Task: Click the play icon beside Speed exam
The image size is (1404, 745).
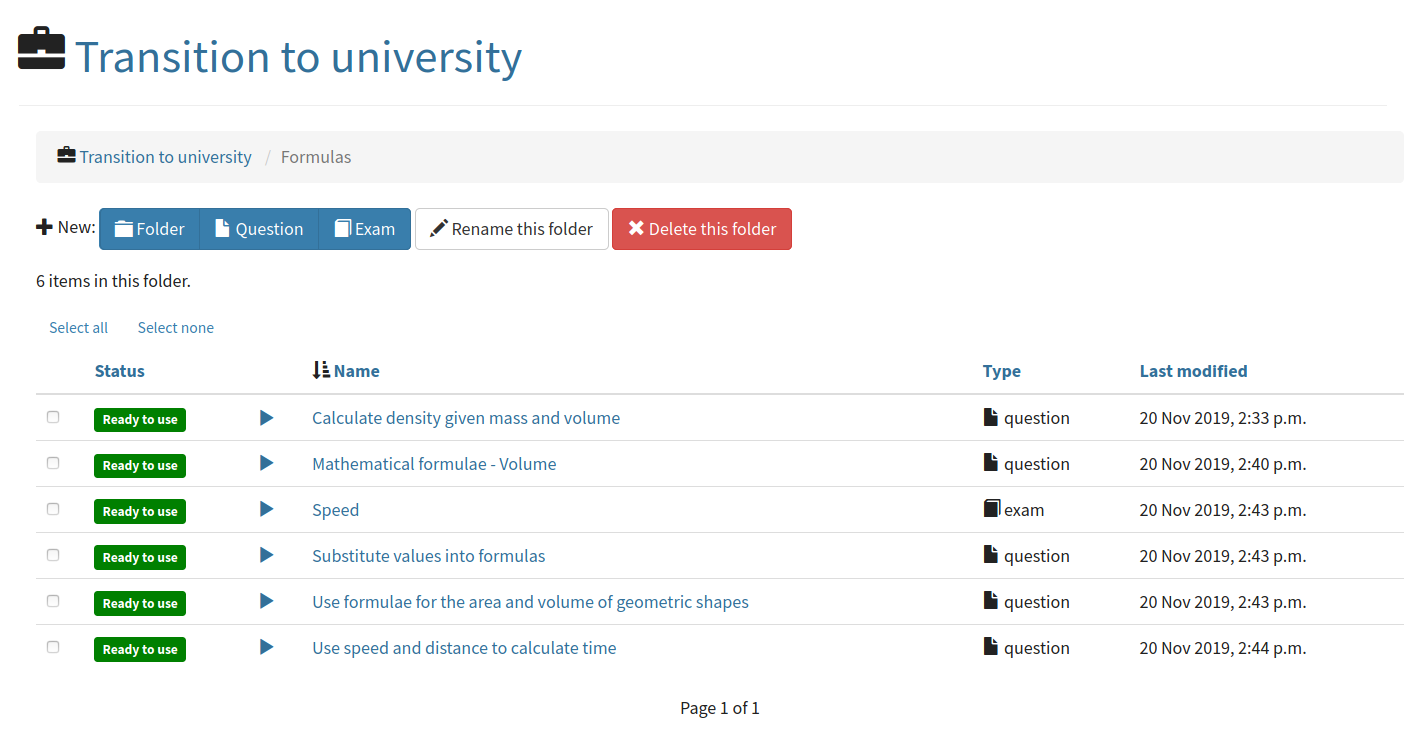Action: 266,510
